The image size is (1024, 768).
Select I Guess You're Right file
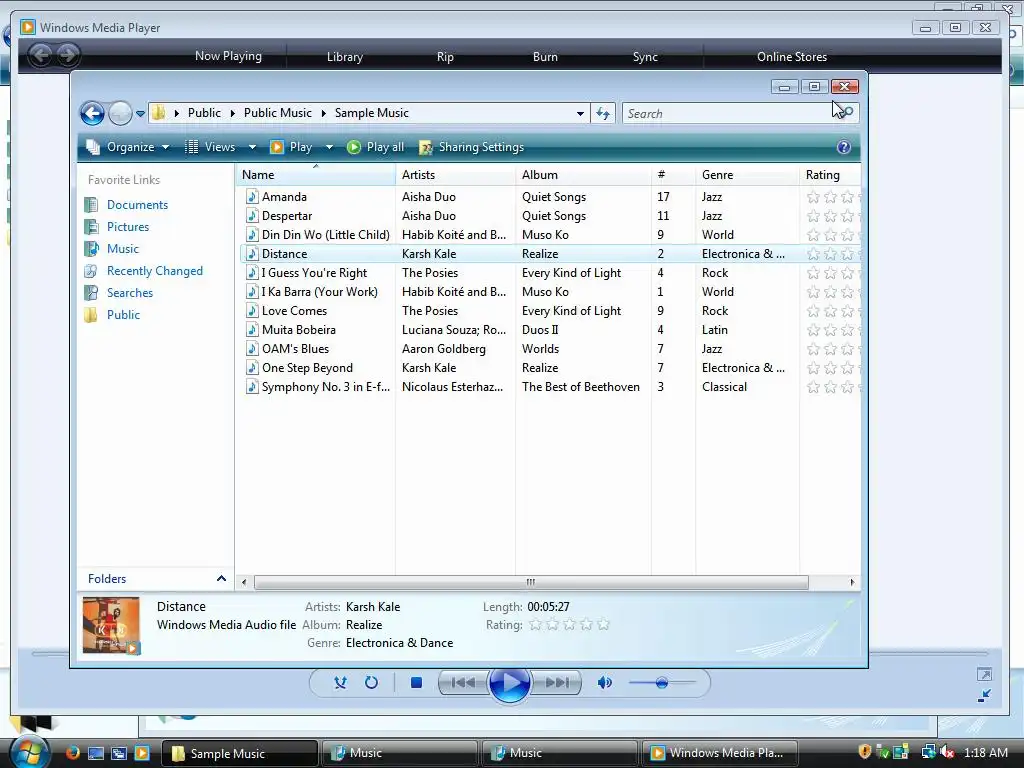314,273
